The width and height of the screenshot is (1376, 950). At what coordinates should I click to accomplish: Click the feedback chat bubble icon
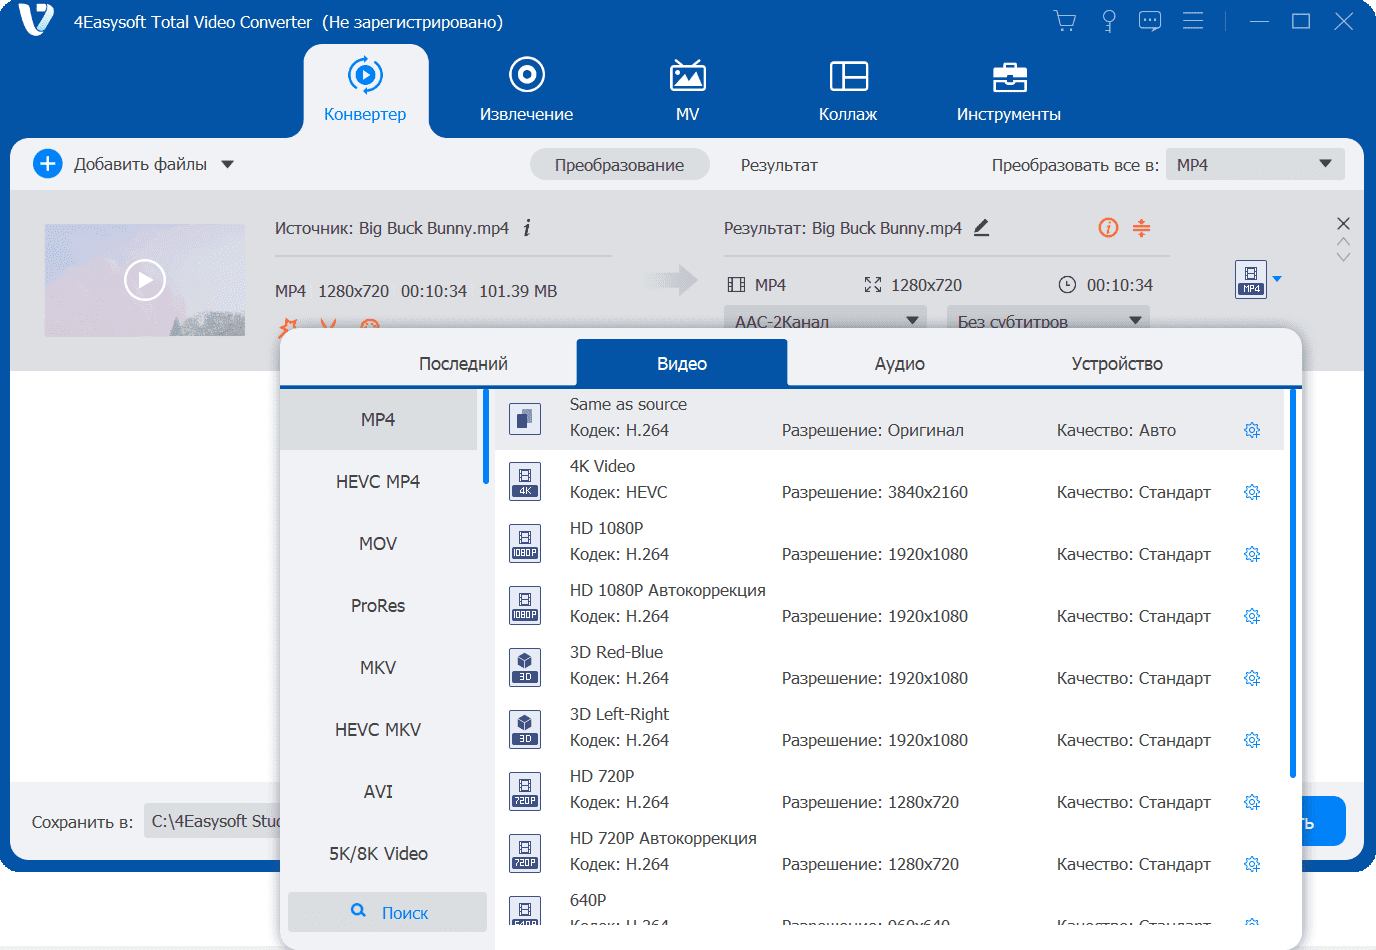click(x=1150, y=21)
